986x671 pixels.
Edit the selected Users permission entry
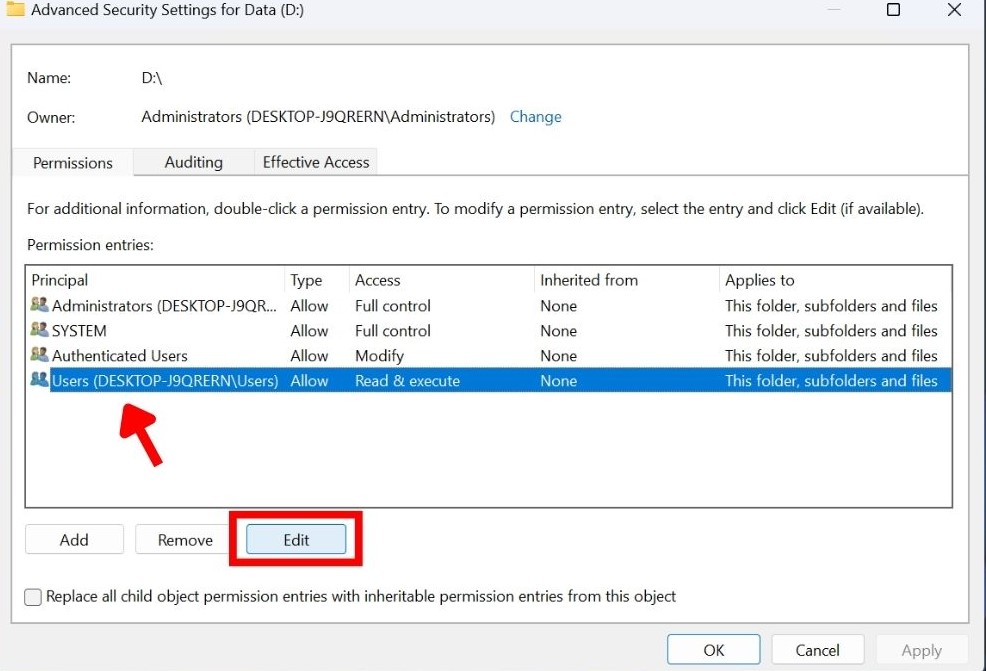[295, 539]
